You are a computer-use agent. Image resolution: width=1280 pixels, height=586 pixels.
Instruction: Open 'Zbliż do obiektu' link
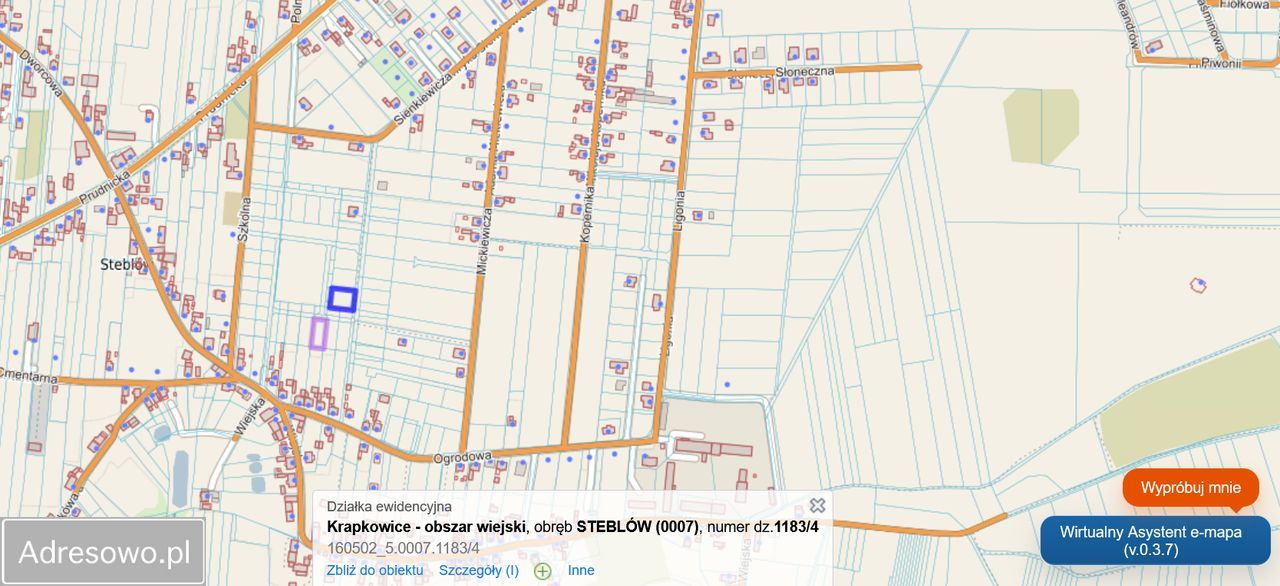[x=374, y=569]
